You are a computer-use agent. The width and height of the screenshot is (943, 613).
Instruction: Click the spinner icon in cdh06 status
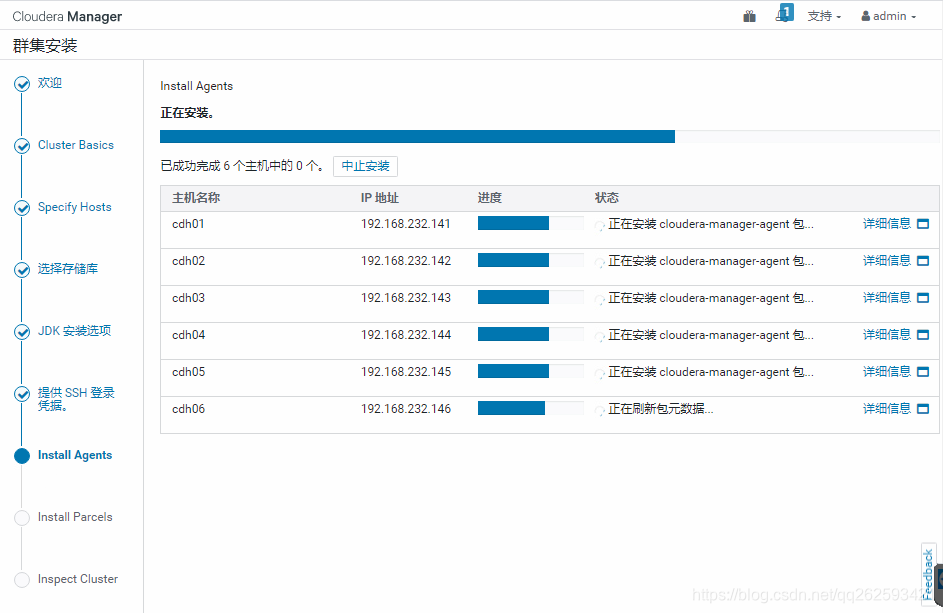pyautogui.click(x=600, y=411)
